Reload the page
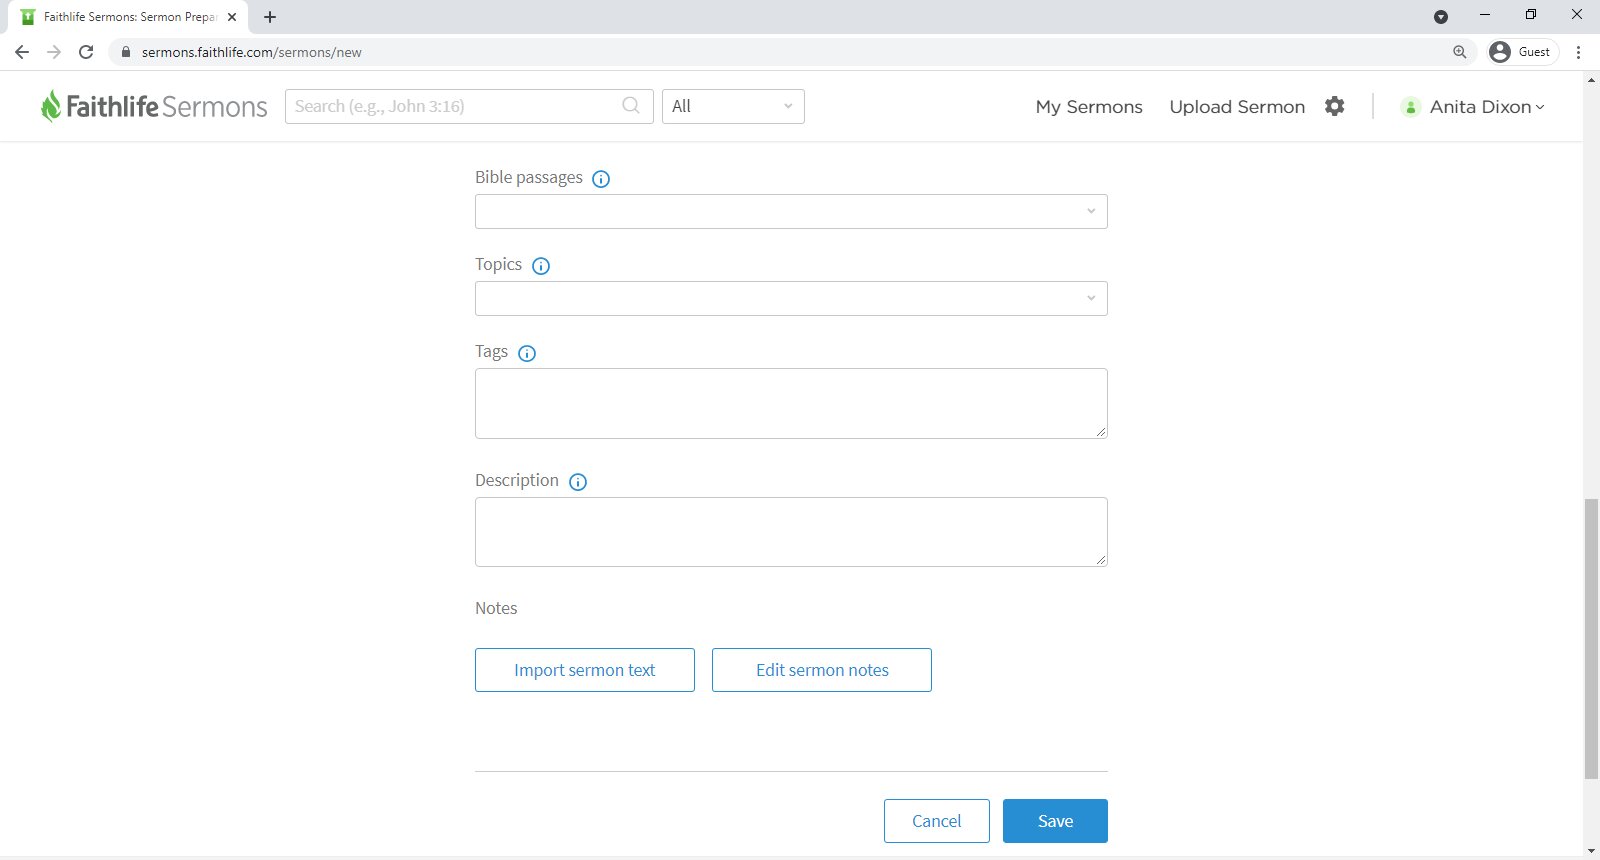1600x860 pixels. tap(86, 52)
